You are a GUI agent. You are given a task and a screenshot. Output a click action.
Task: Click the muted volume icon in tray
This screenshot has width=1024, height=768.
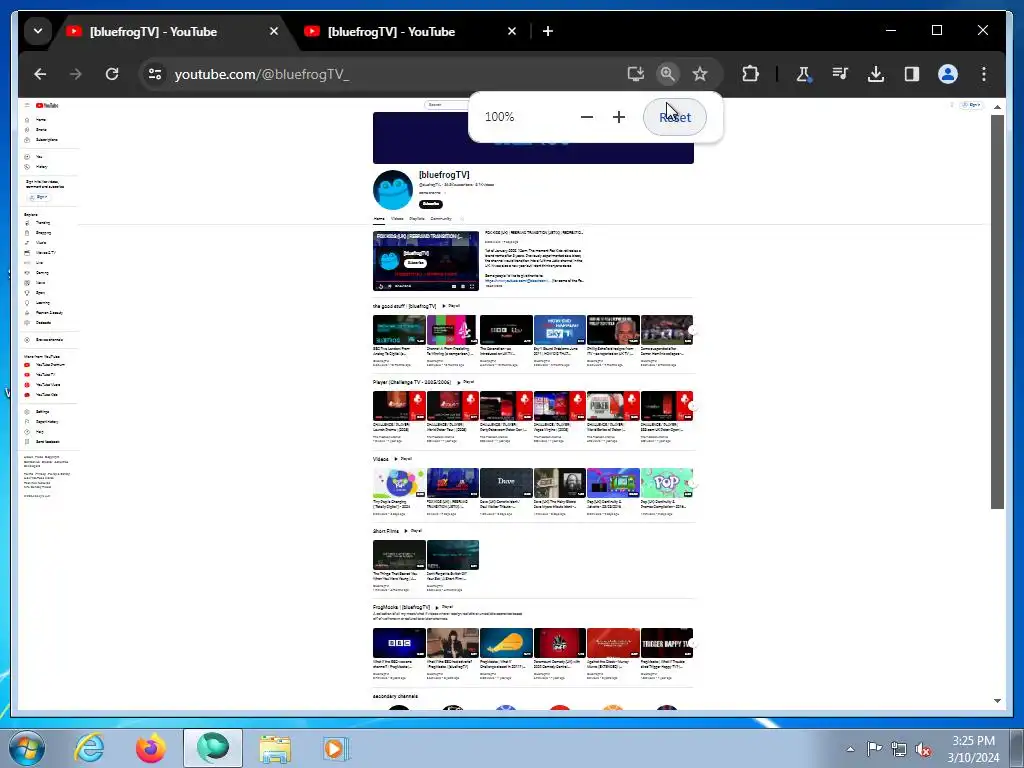(923, 750)
